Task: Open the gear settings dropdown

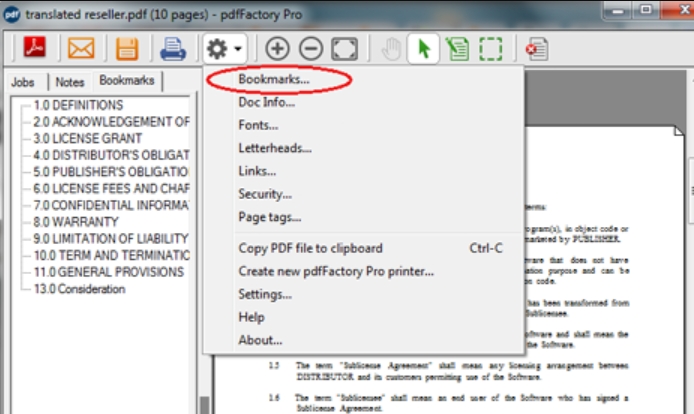Action: click(x=224, y=48)
